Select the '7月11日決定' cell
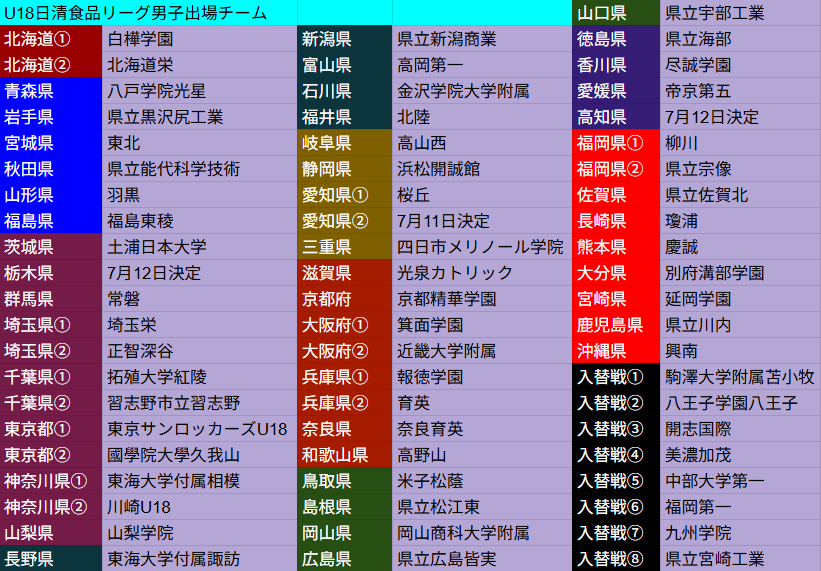The height and width of the screenshot is (571, 821). [482, 221]
